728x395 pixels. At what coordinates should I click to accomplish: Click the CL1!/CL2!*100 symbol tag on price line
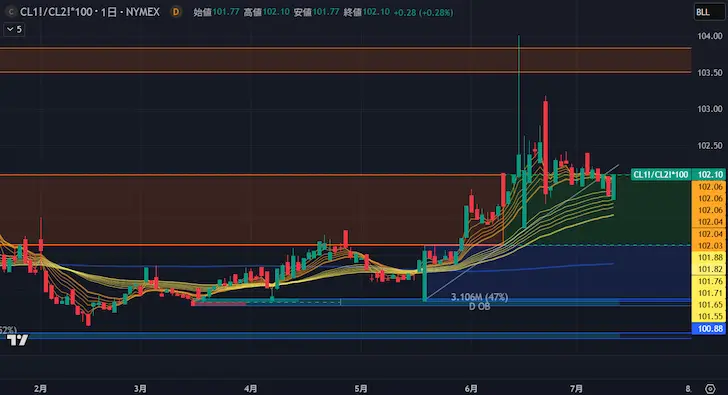pos(661,175)
